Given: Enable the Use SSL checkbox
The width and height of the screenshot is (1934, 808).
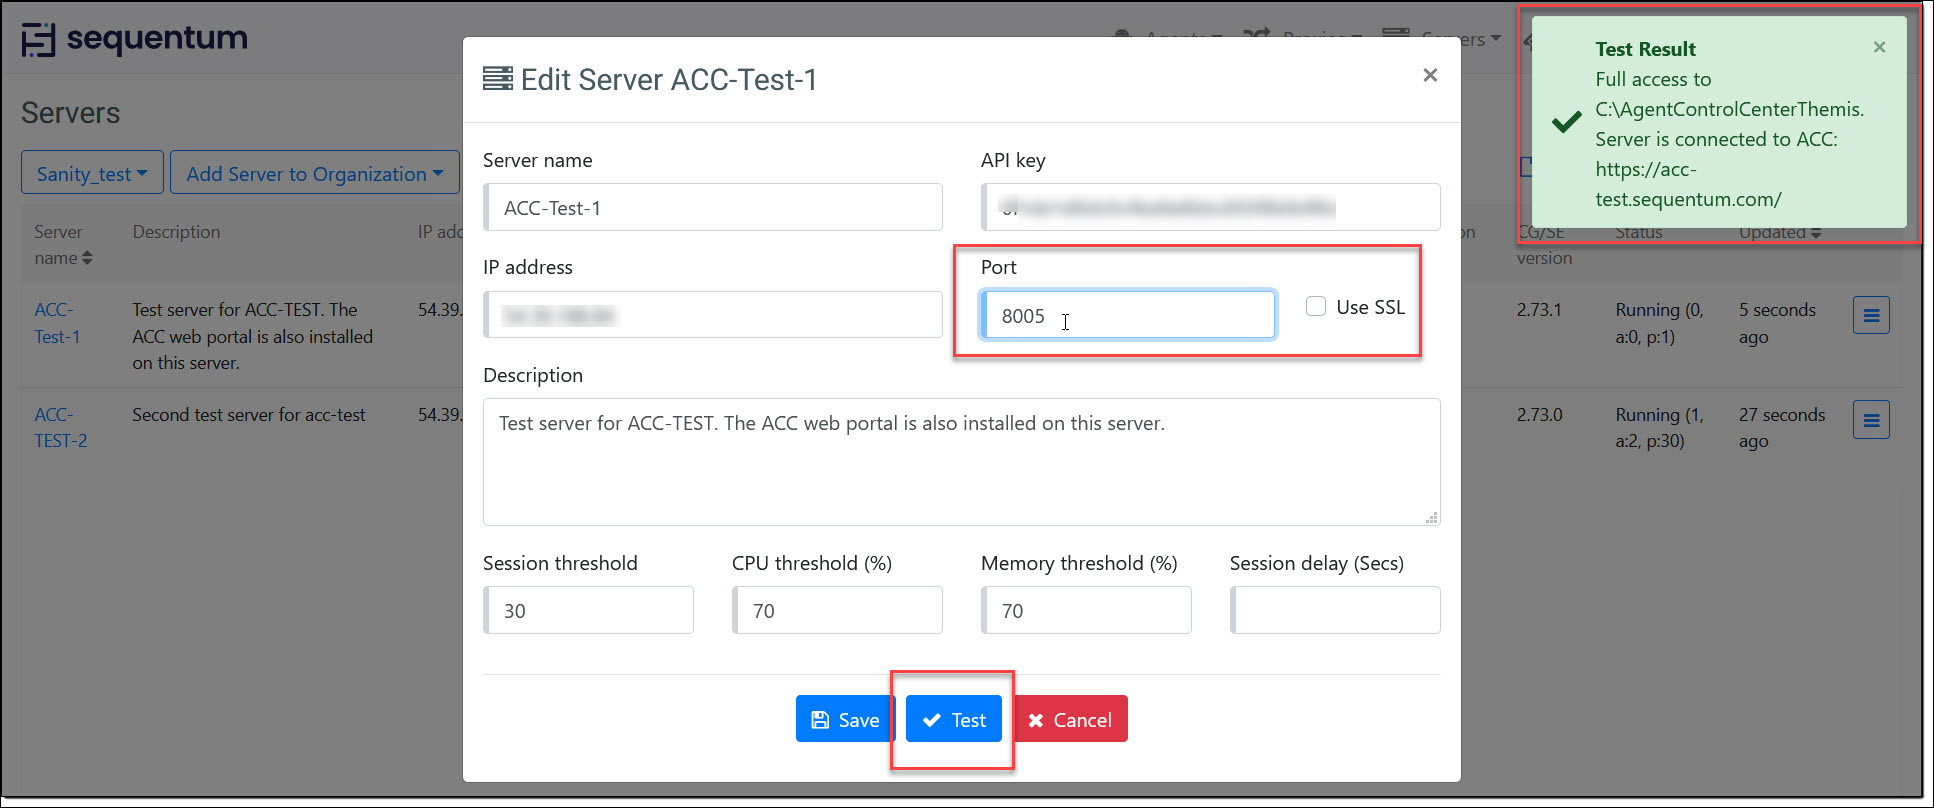Looking at the screenshot, I should point(1316,306).
